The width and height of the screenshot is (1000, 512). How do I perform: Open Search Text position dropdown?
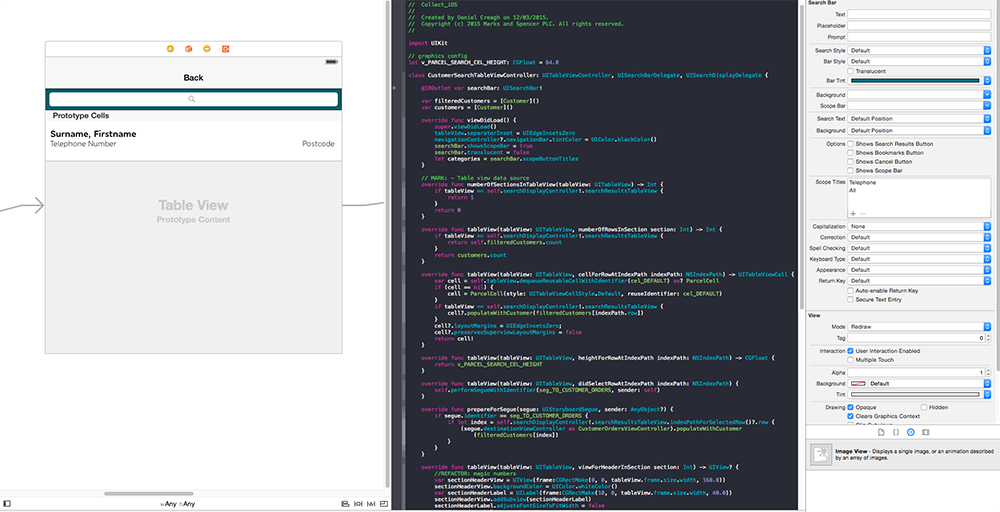[919, 119]
